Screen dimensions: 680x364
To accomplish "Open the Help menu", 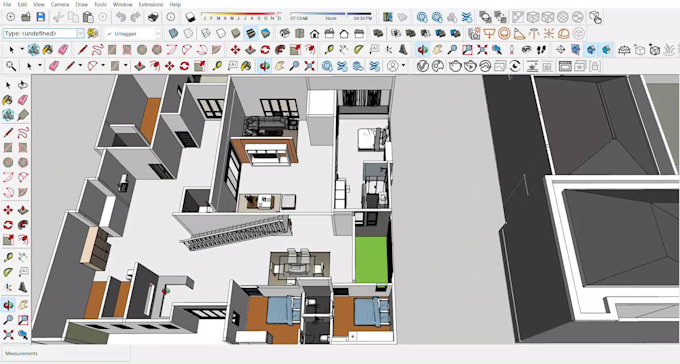I will click(175, 4).
